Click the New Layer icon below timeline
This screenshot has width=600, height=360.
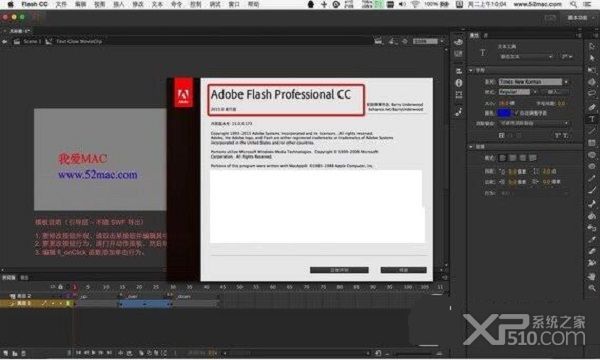point(6,353)
